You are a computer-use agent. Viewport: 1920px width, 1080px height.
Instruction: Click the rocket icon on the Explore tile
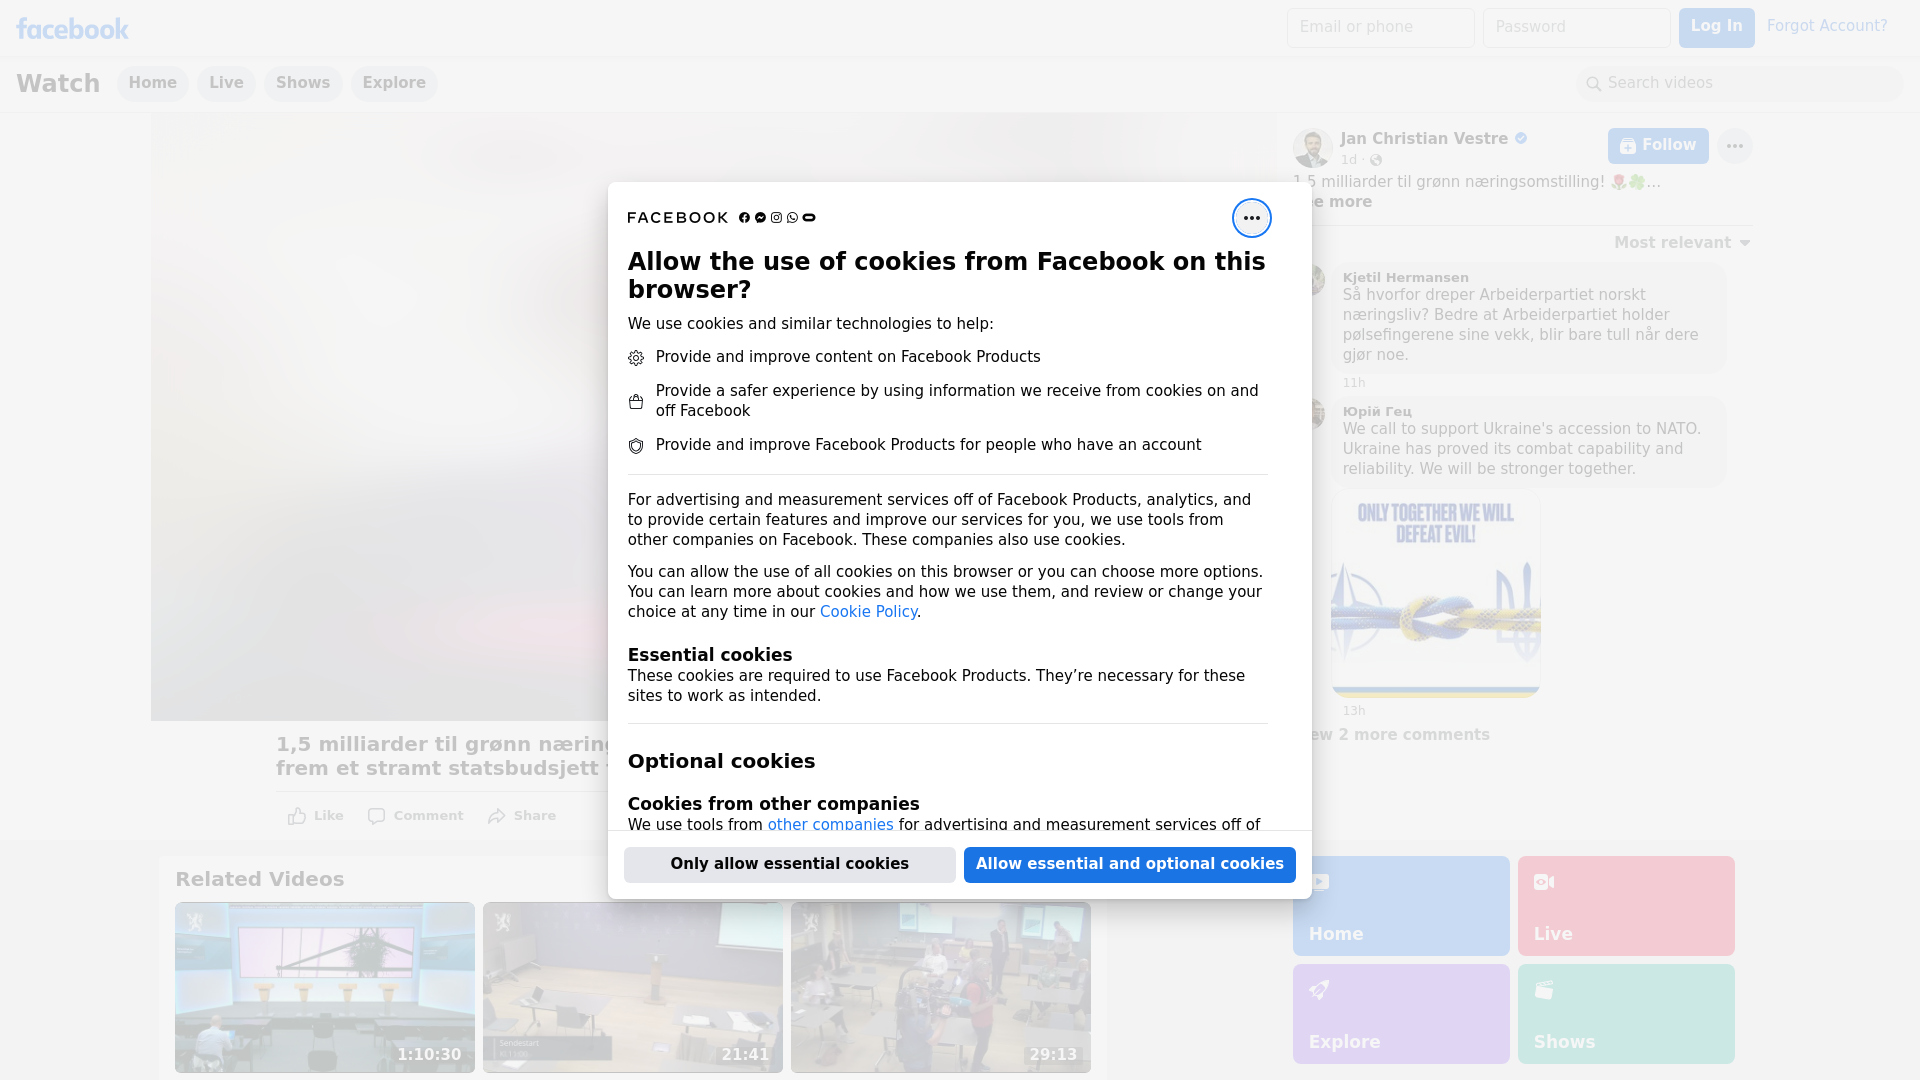(1319, 990)
